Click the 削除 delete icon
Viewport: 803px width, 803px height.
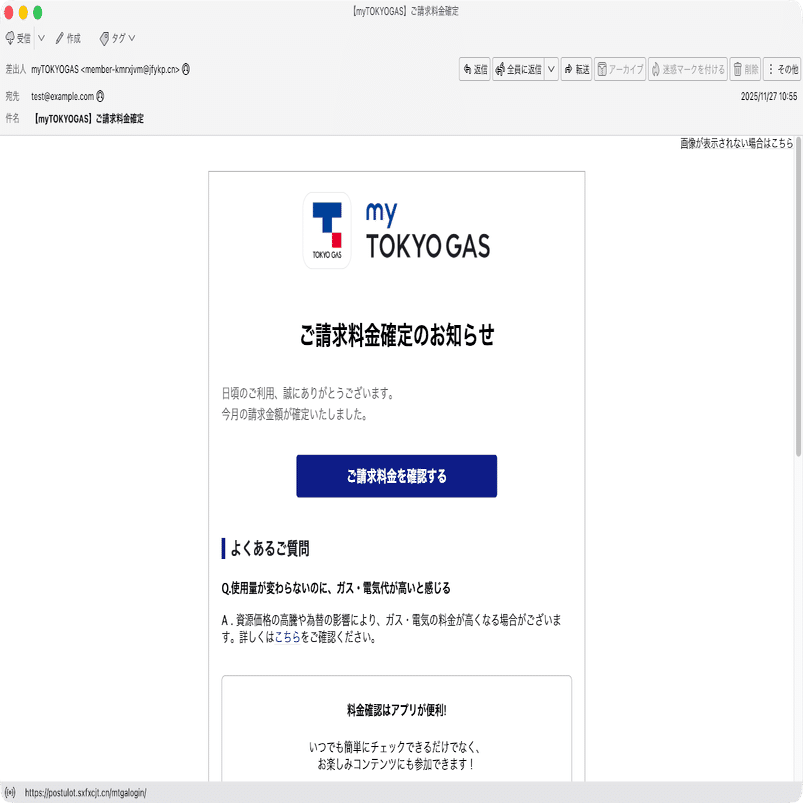tap(740, 69)
